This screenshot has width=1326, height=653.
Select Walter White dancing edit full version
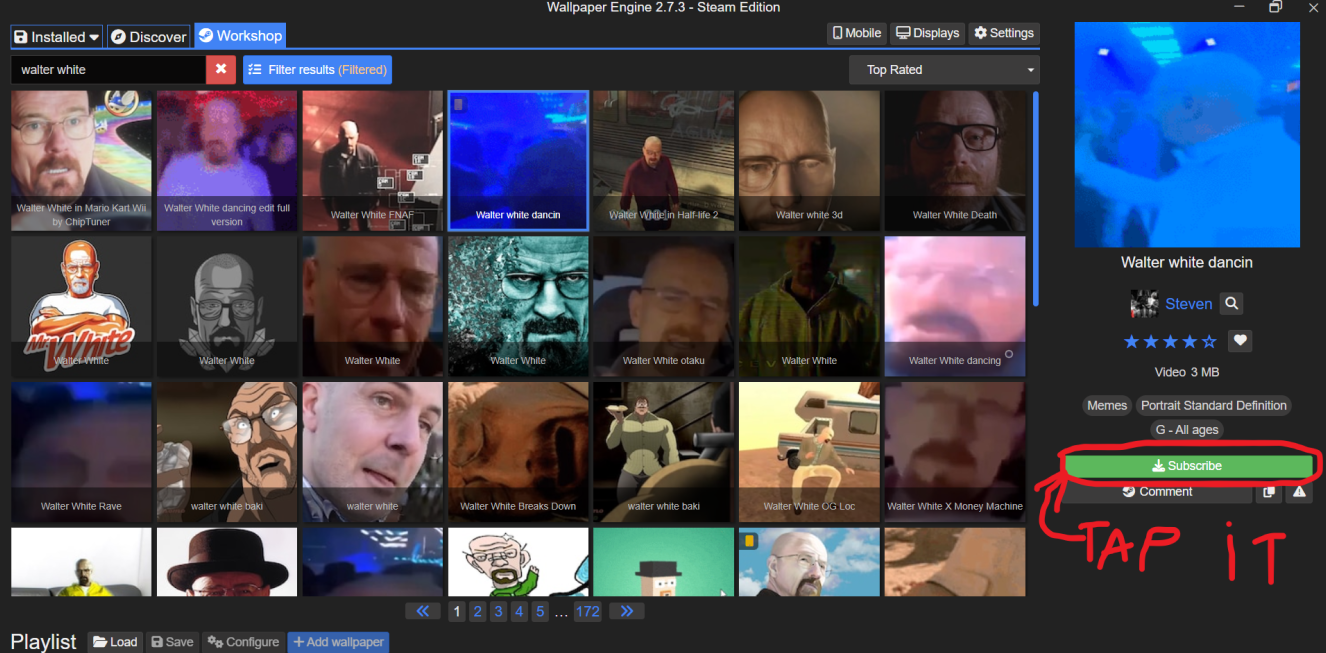click(x=227, y=161)
